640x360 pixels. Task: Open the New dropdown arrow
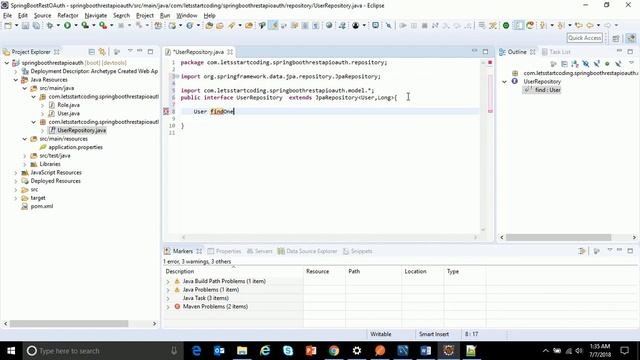point(16,25)
